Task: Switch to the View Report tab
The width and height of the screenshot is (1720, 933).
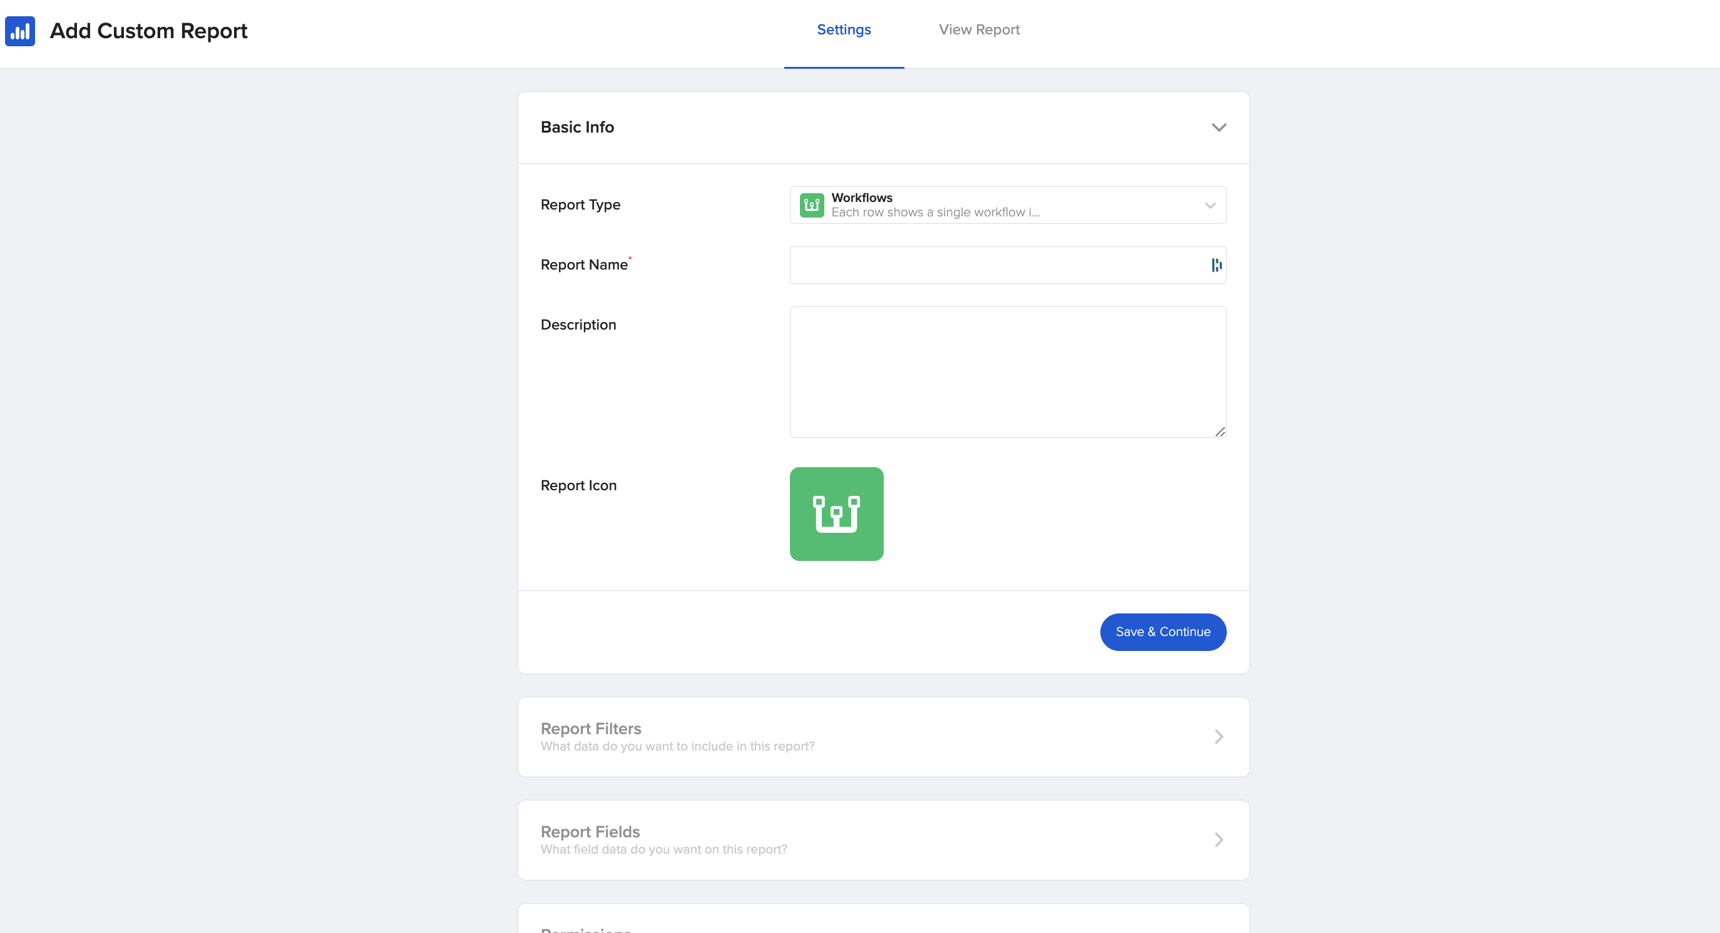Action: pyautogui.click(x=979, y=30)
